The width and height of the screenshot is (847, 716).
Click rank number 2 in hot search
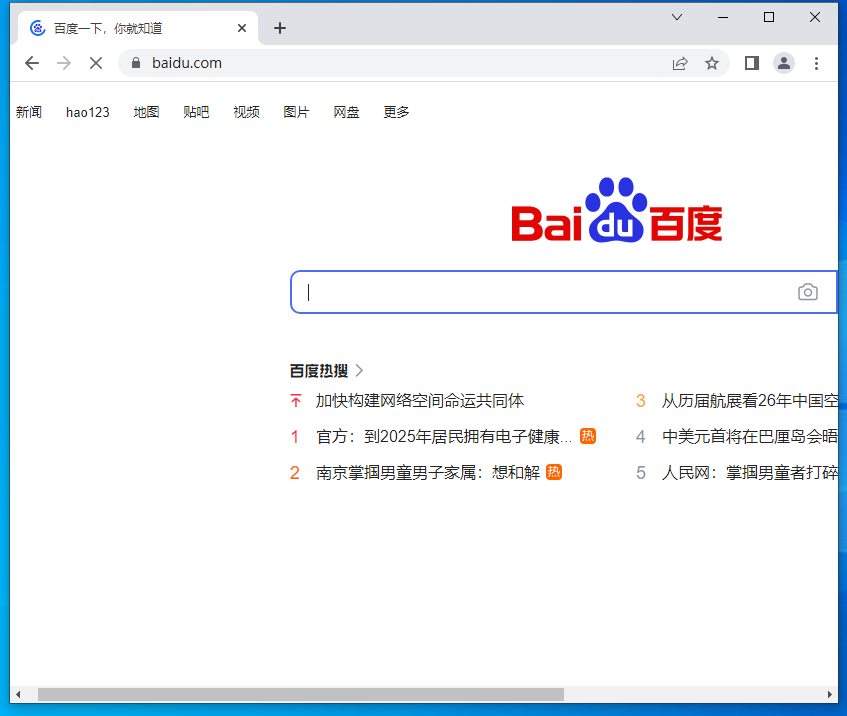[294, 473]
